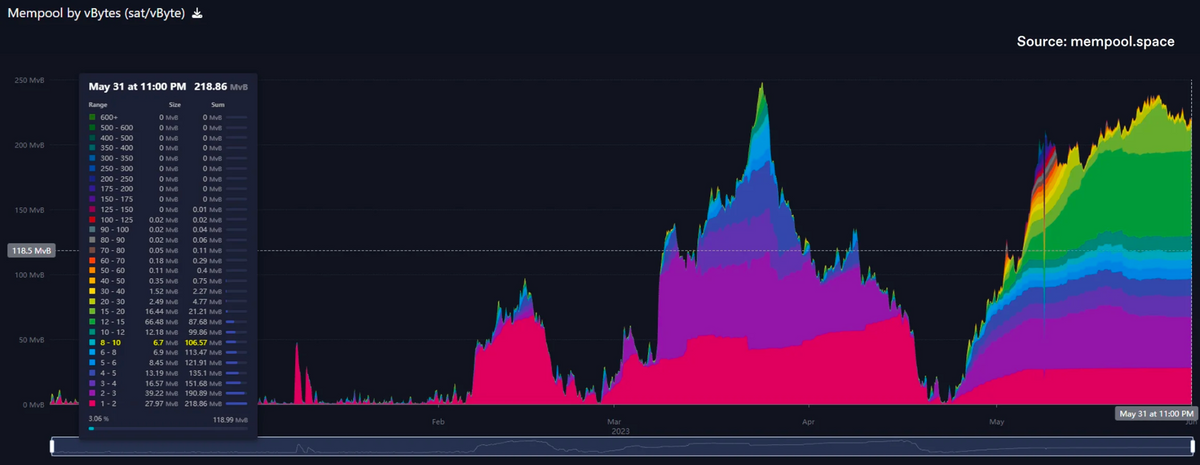Click the download icon beside chart title
The height and width of the screenshot is (465, 1200).
click(197, 13)
